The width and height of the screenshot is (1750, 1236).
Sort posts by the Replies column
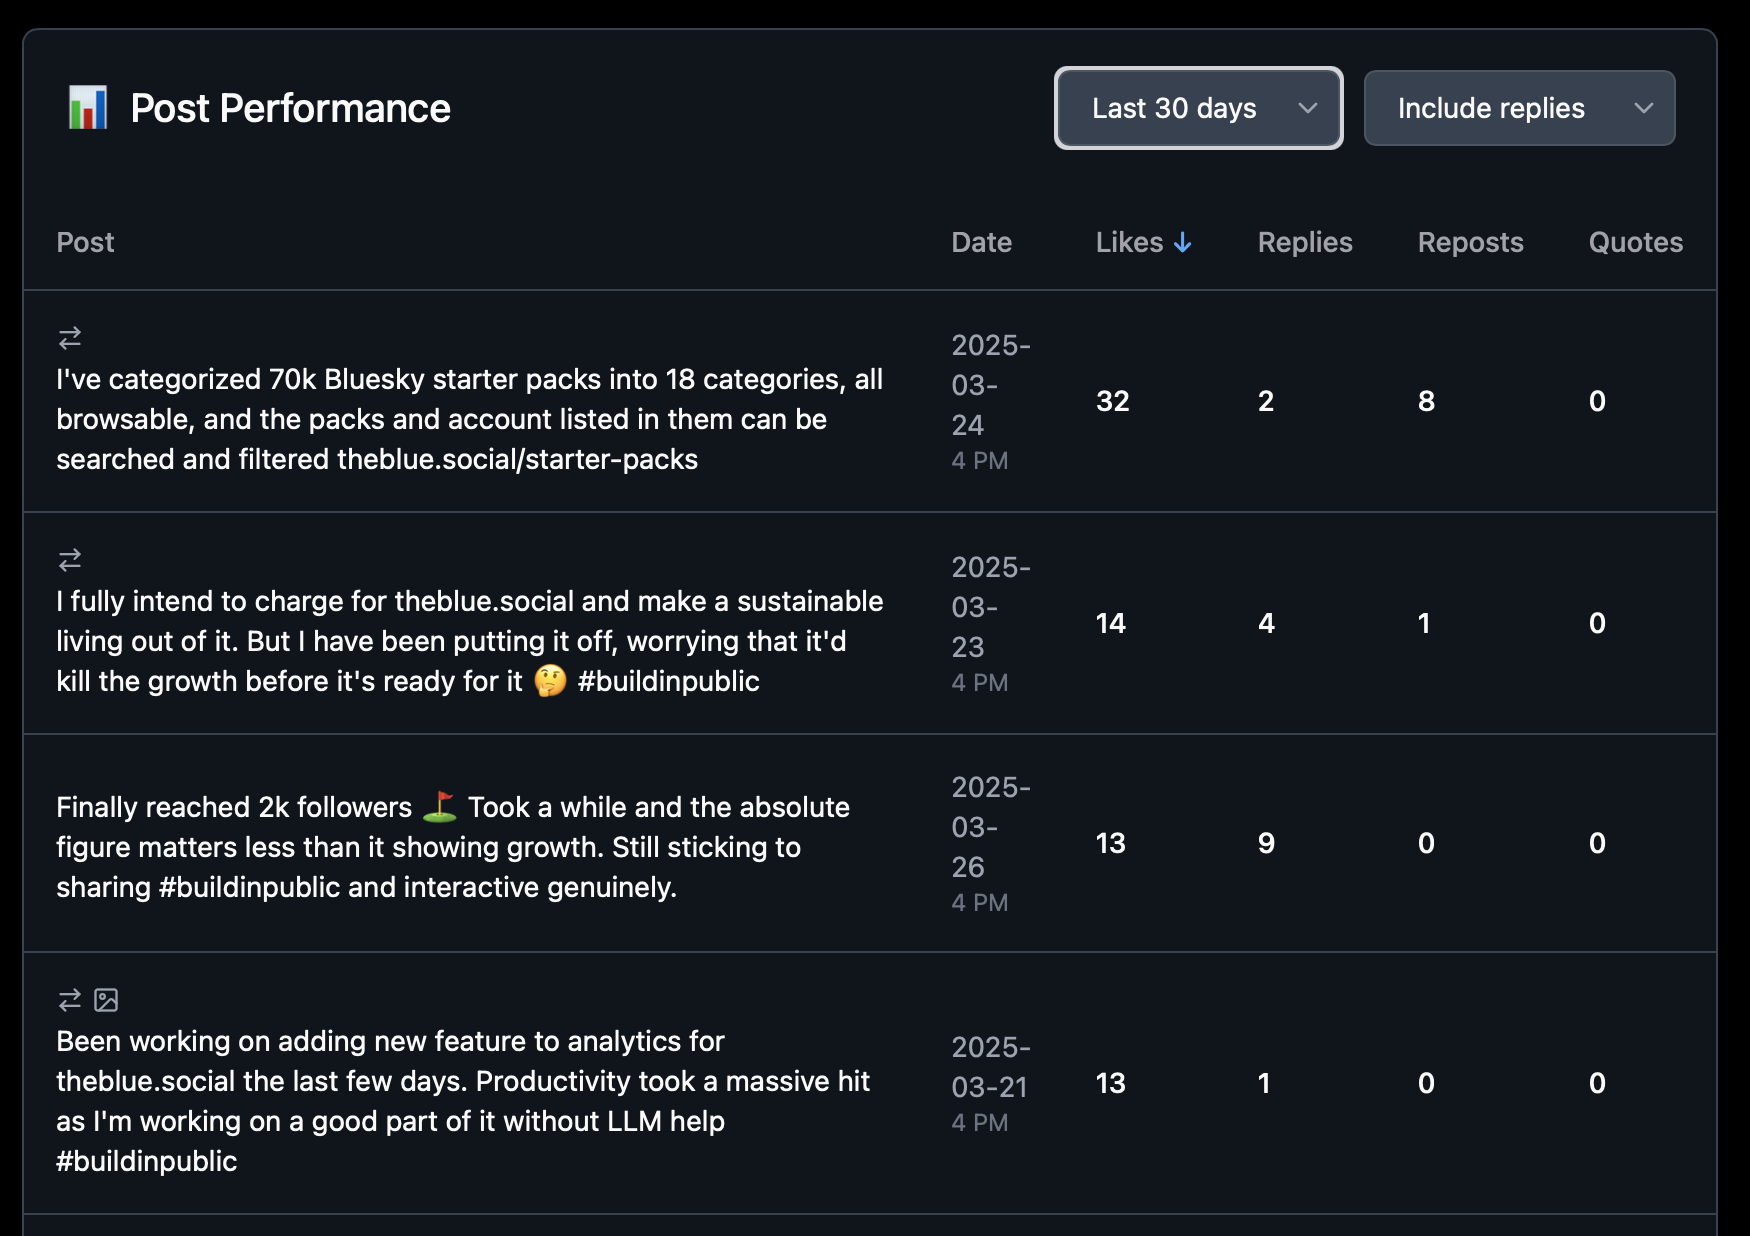click(x=1305, y=242)
